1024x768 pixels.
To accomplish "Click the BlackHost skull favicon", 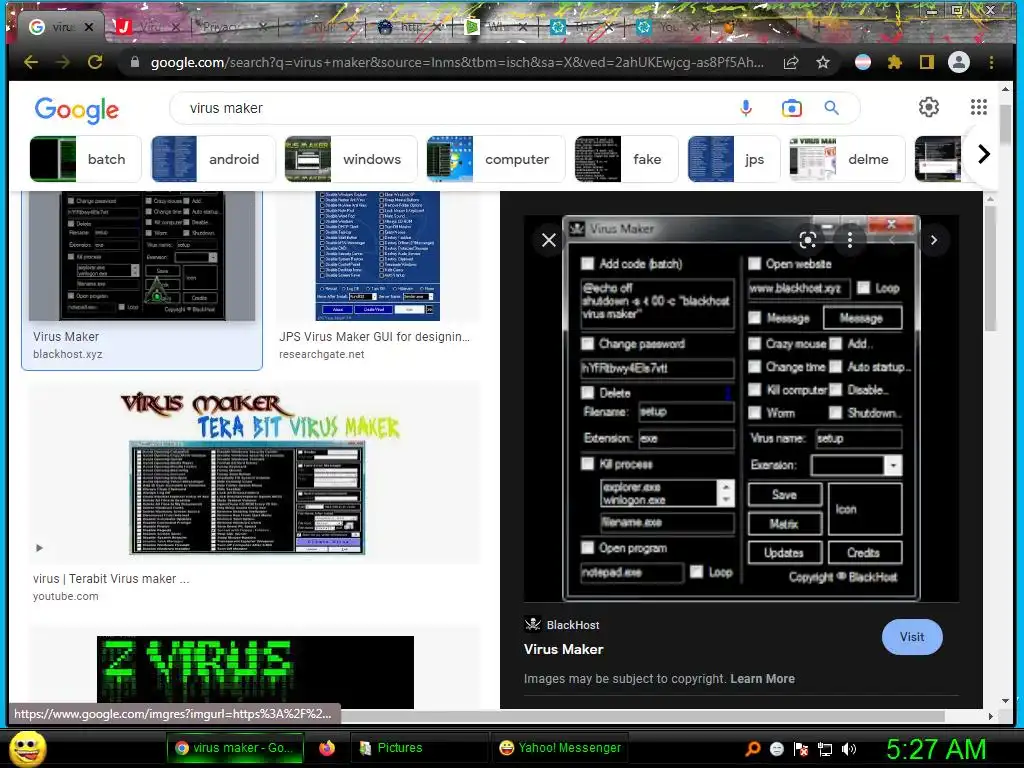I will pos(533,624).
